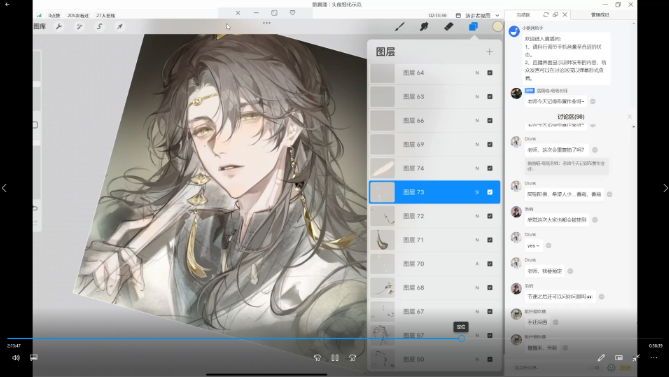669x377 pixels.
Task: Click the video back arrow at top left
Action: click(7, 4)
